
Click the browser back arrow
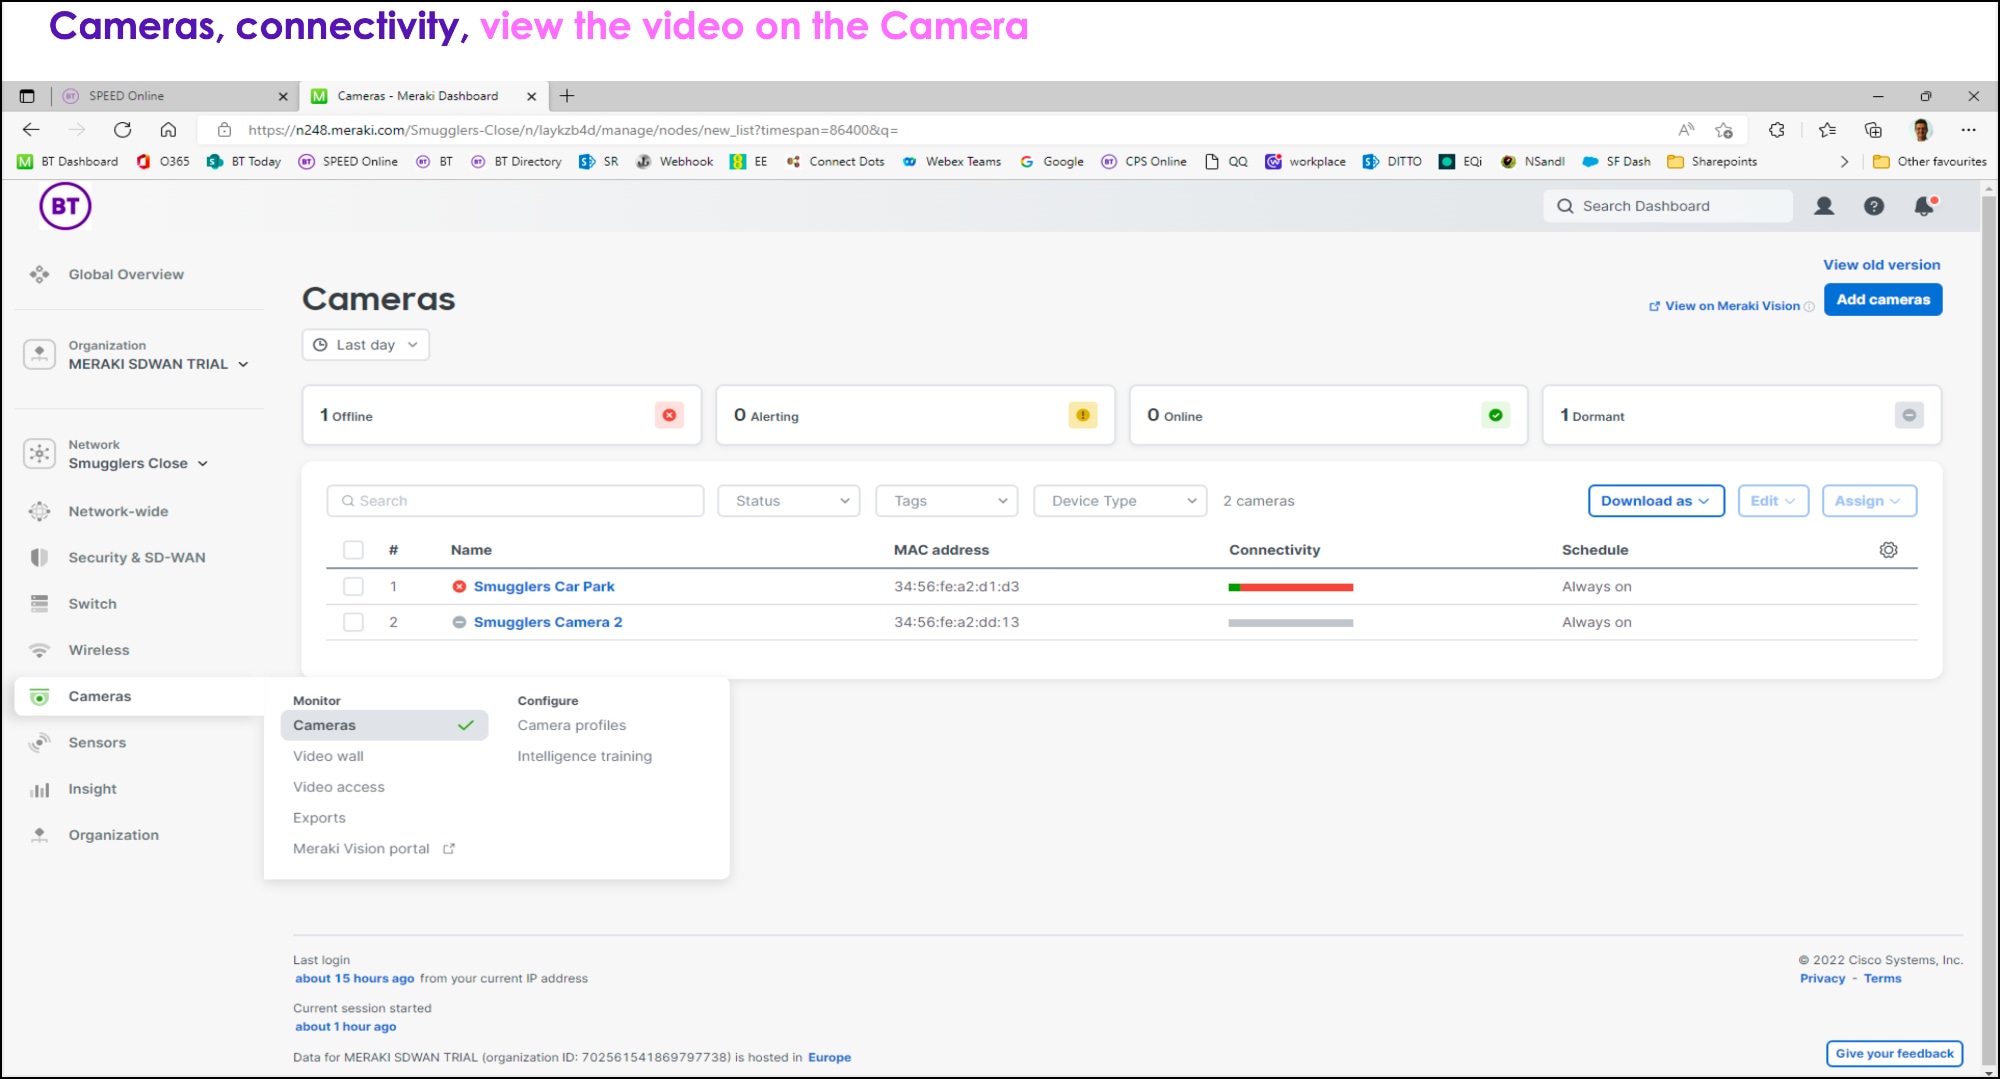point(31,130)
